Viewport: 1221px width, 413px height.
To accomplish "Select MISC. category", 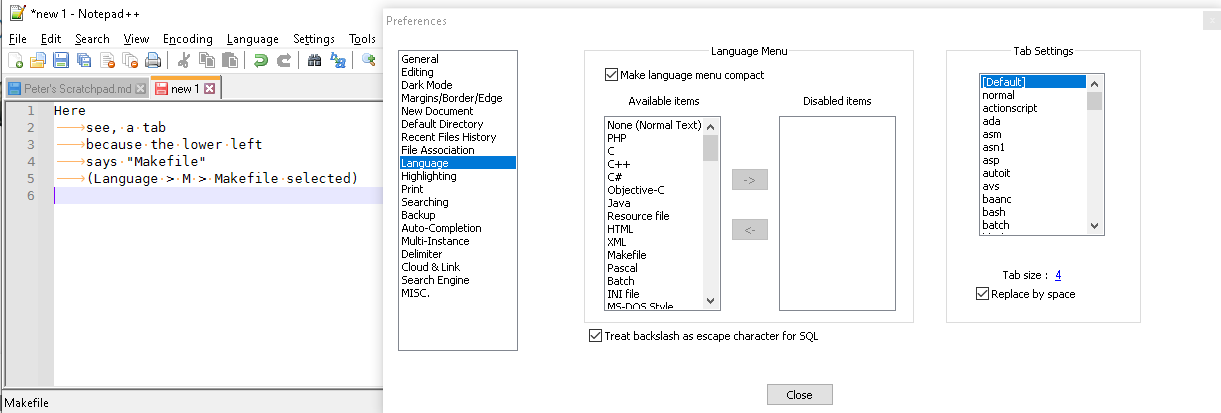I will (457, 294).
